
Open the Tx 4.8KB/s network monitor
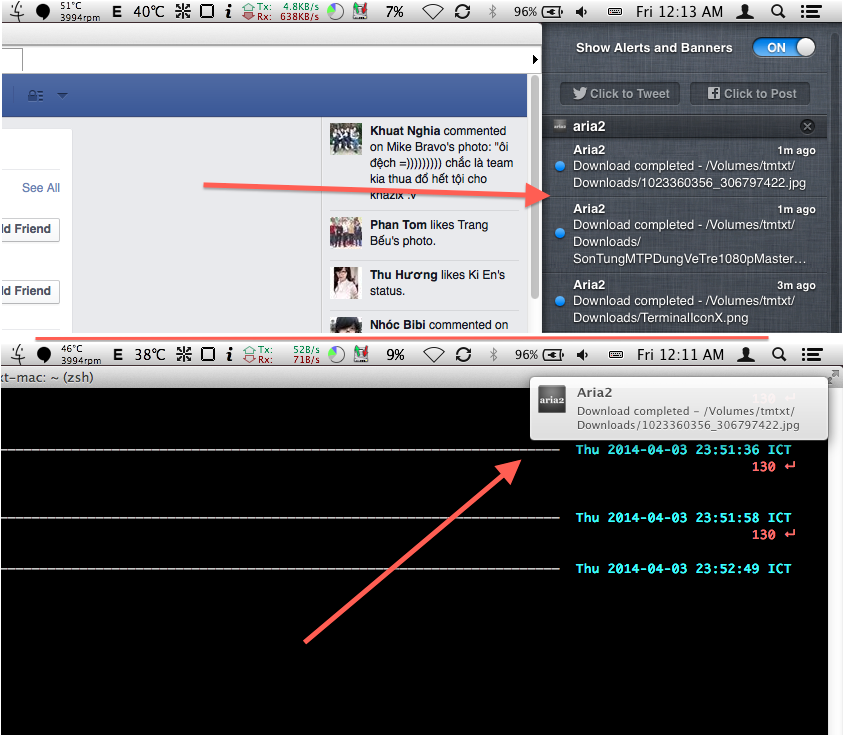click(x=280, y=11)
